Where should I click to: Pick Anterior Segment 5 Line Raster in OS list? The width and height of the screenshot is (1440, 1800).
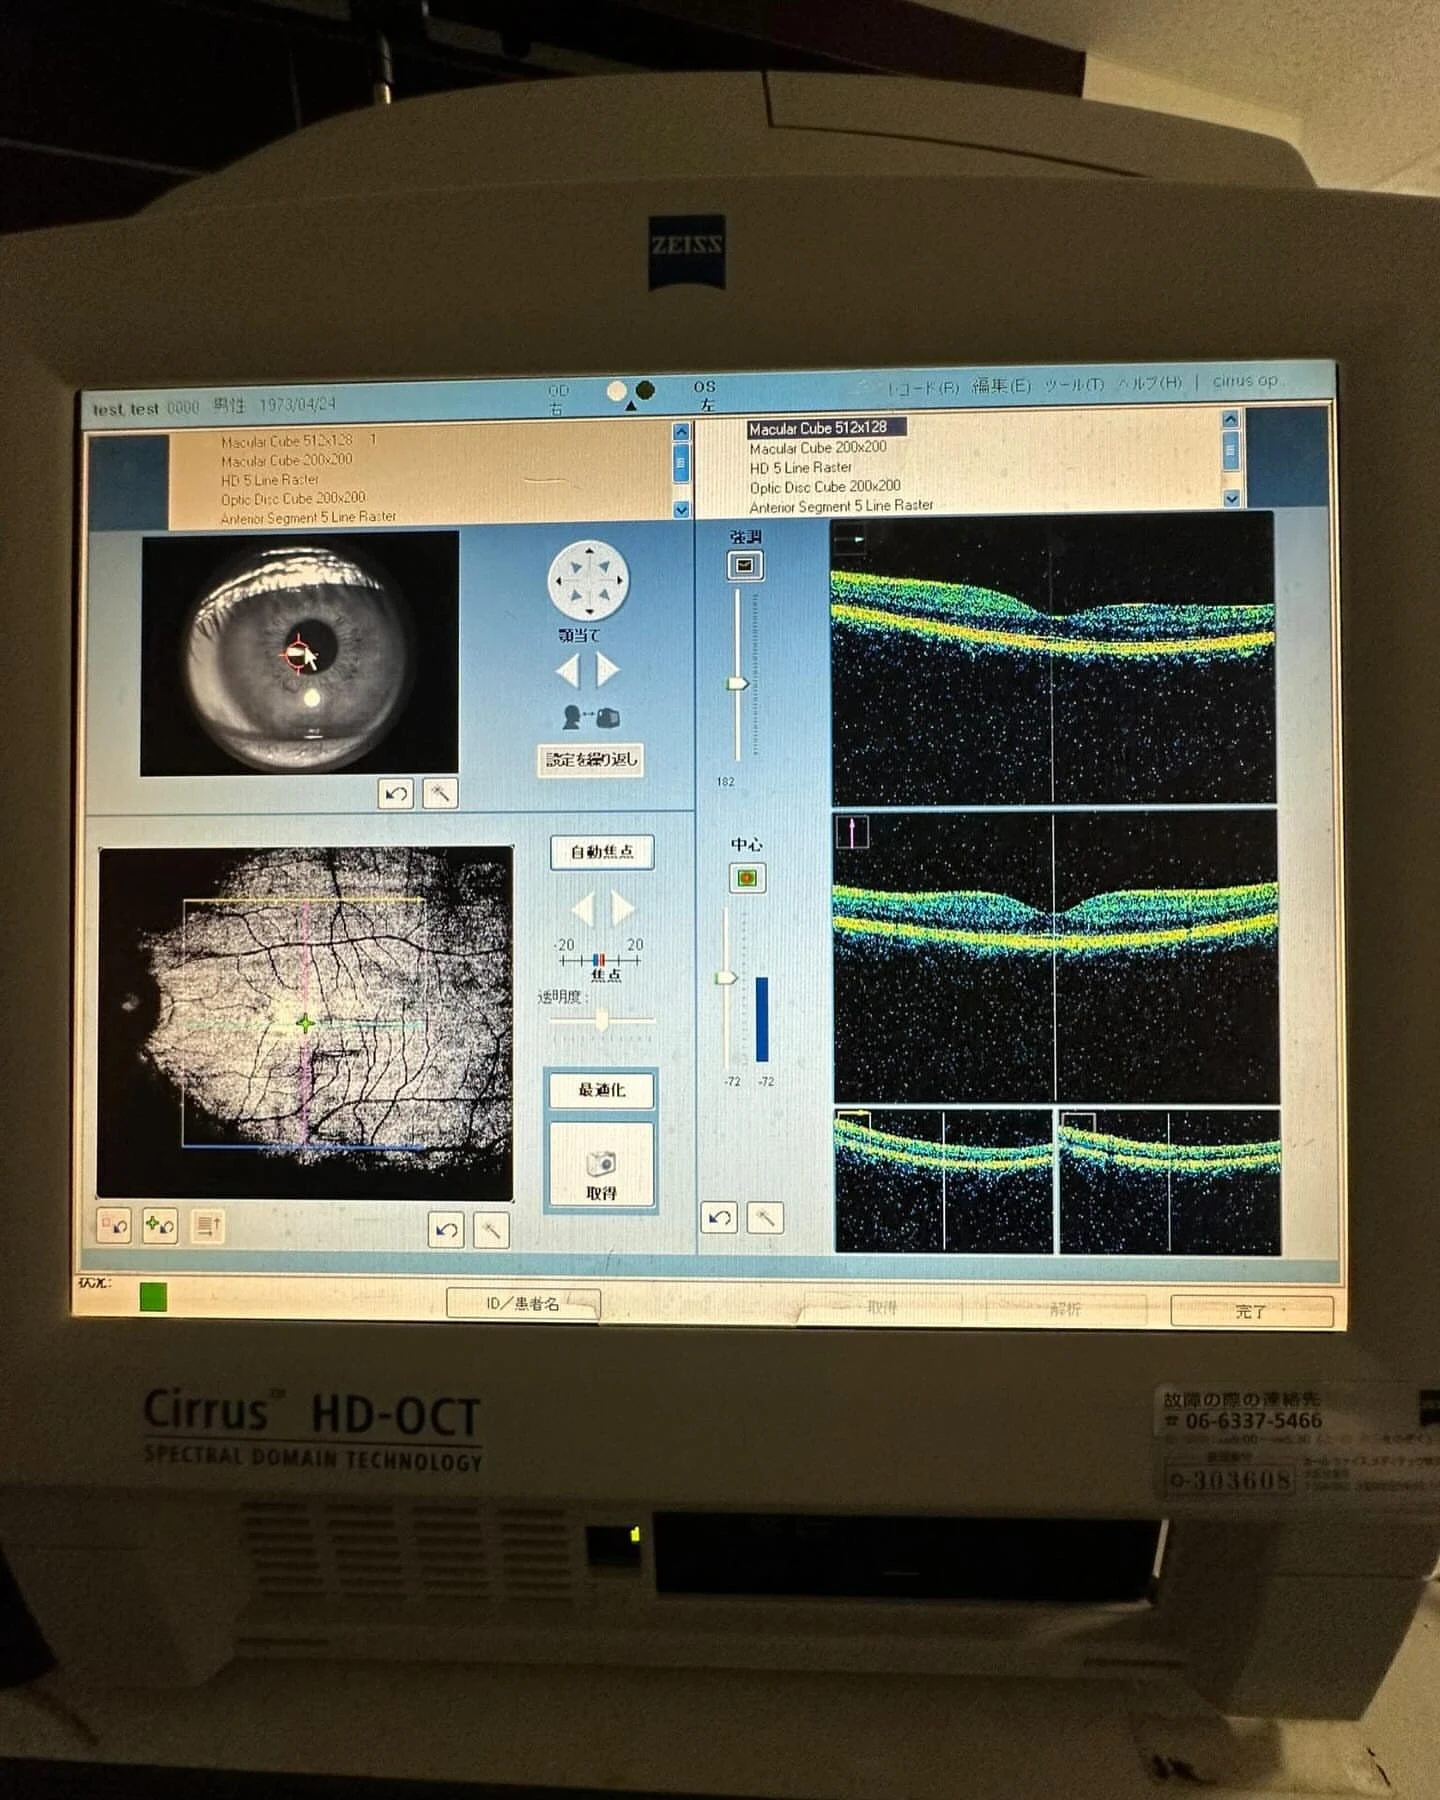(841, 506)
